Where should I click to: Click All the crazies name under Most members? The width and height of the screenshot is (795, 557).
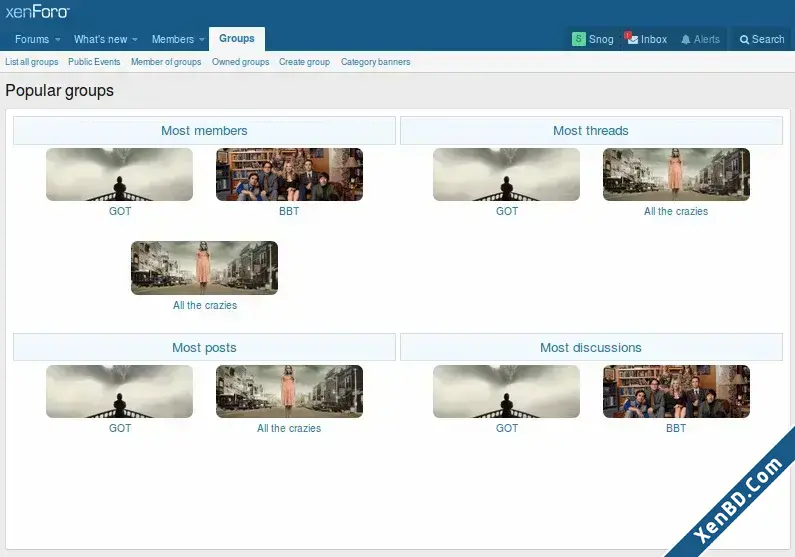tap(205, 305)
